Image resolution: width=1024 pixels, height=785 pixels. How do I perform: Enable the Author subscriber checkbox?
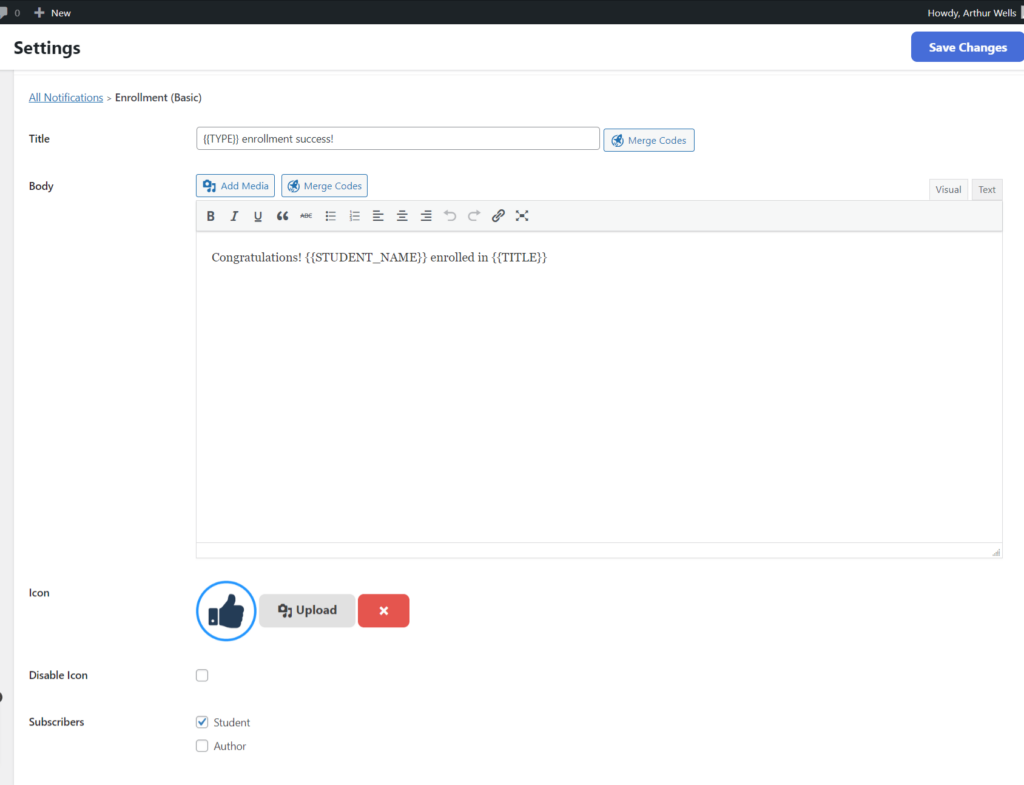tap(202, 745)
